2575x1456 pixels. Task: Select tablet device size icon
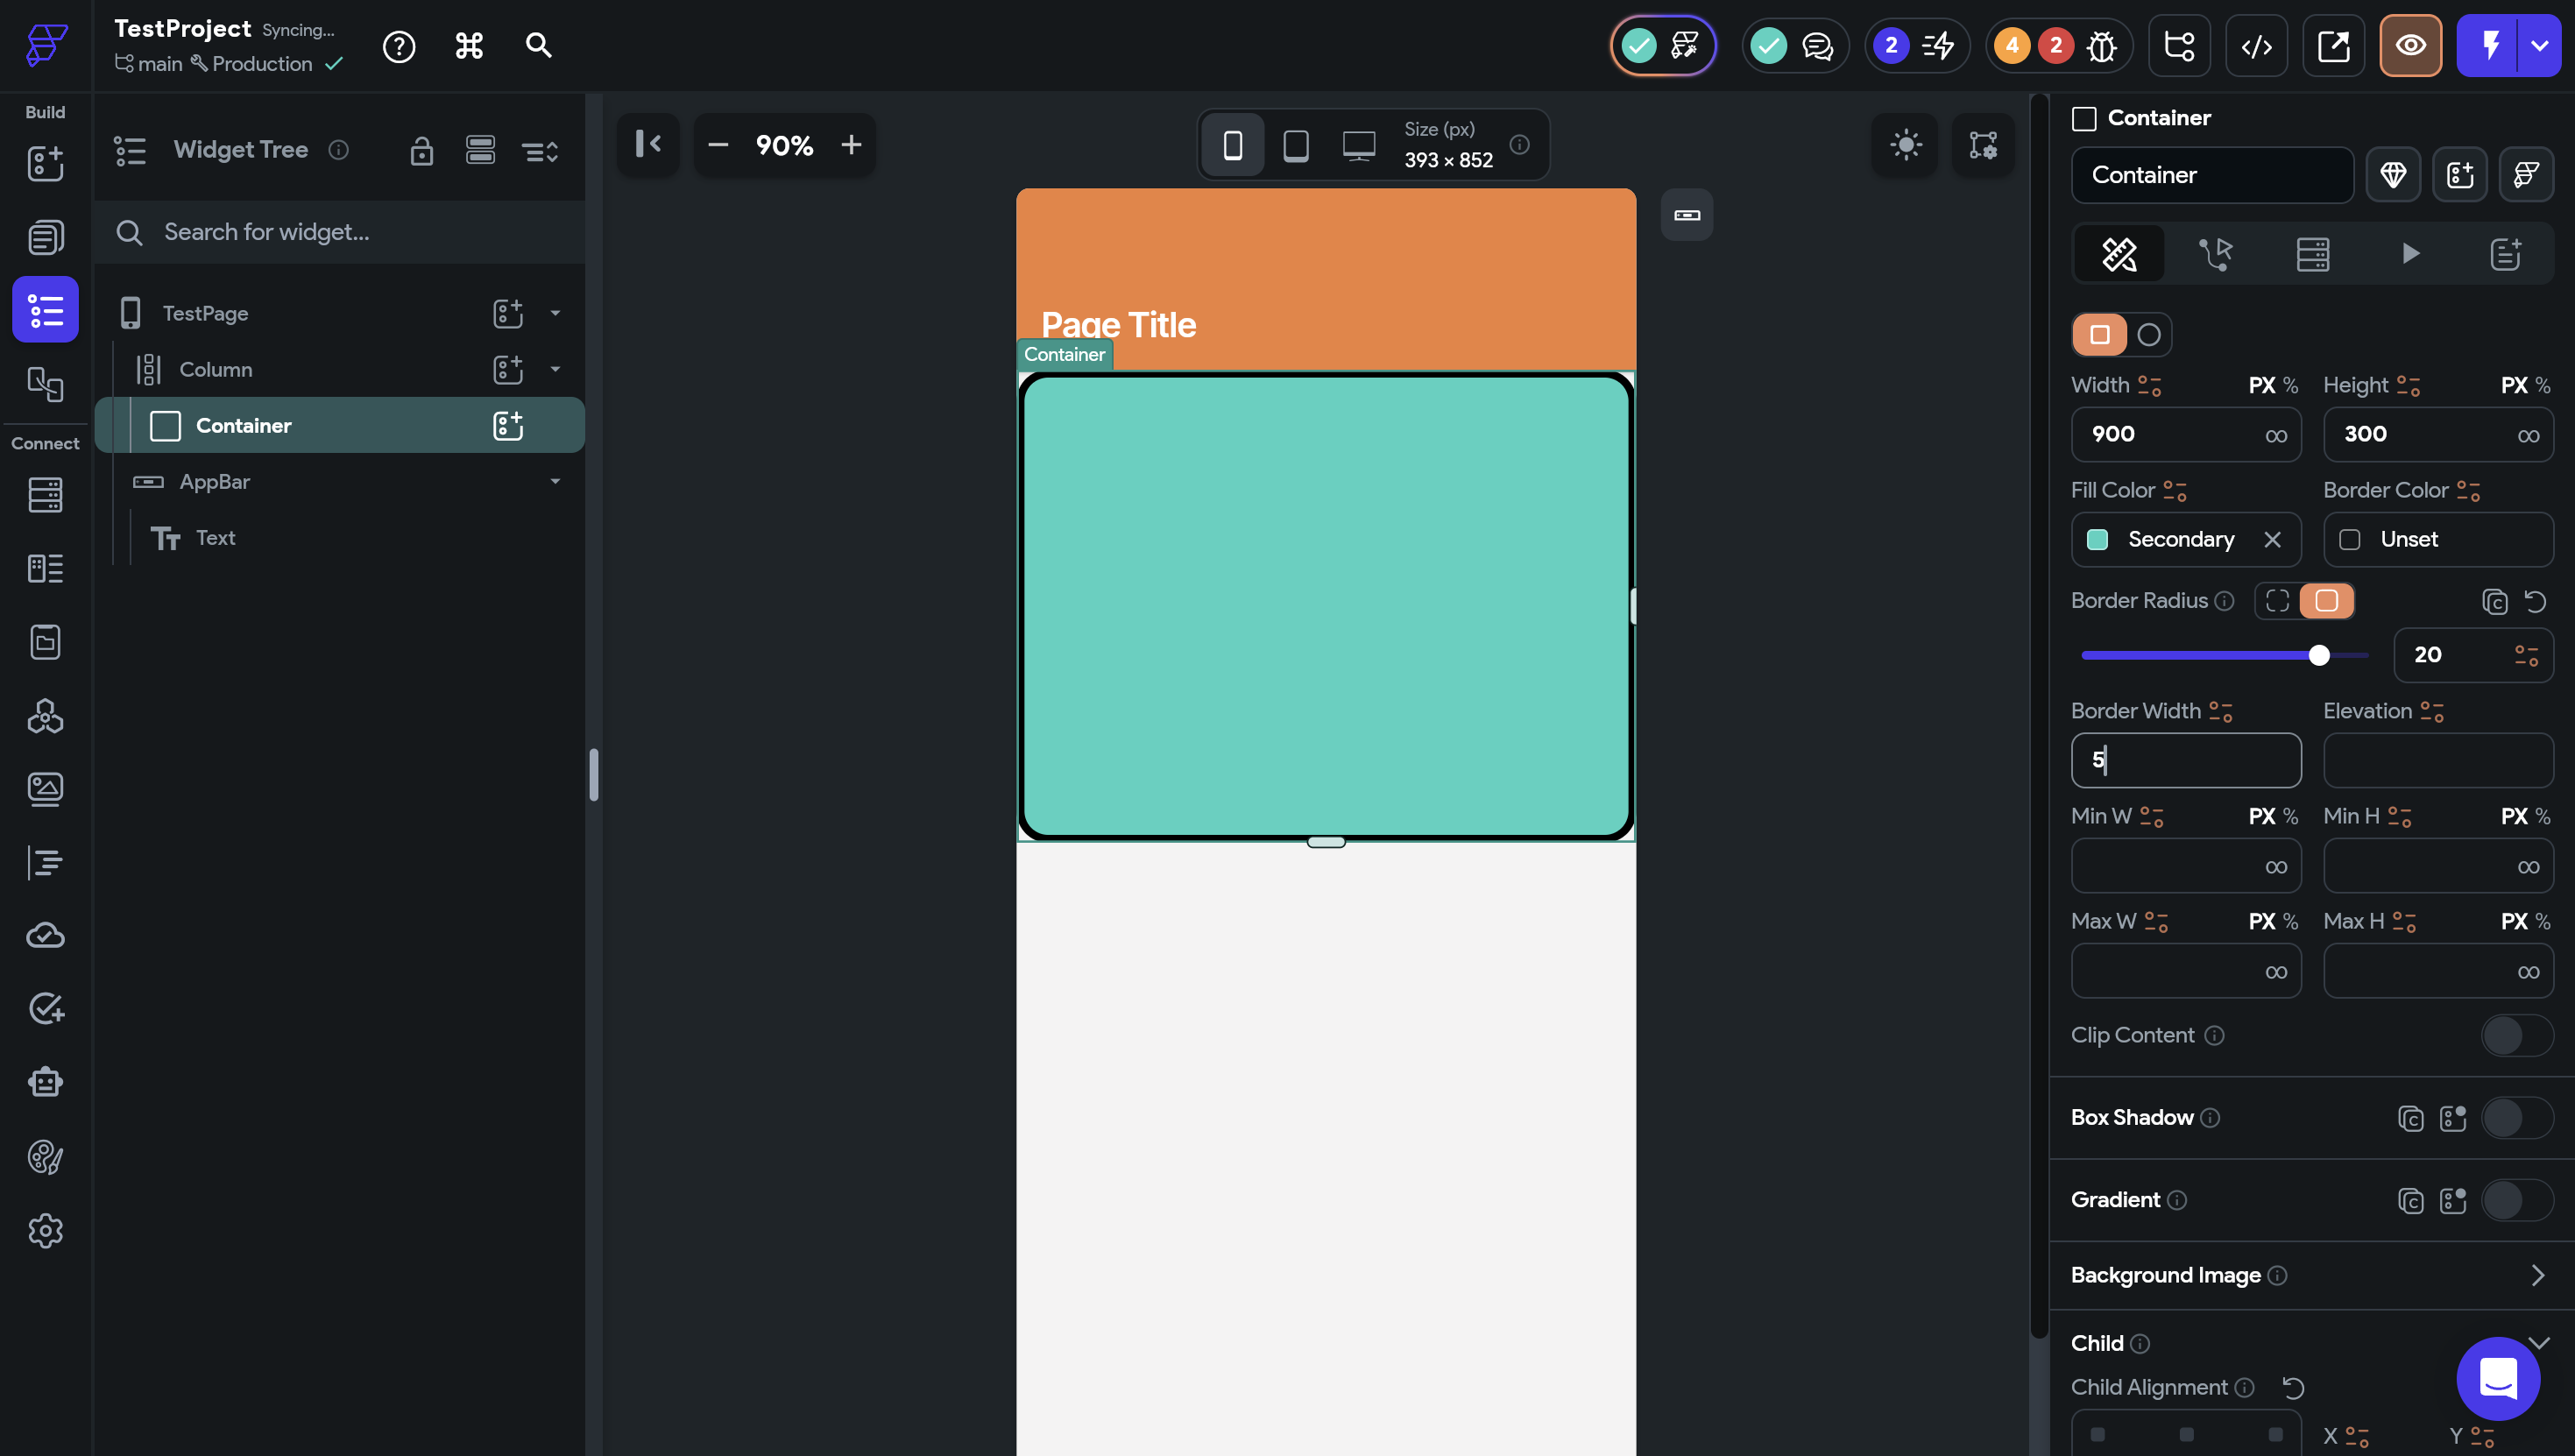pyautogui.click(x=1295, y=145)
